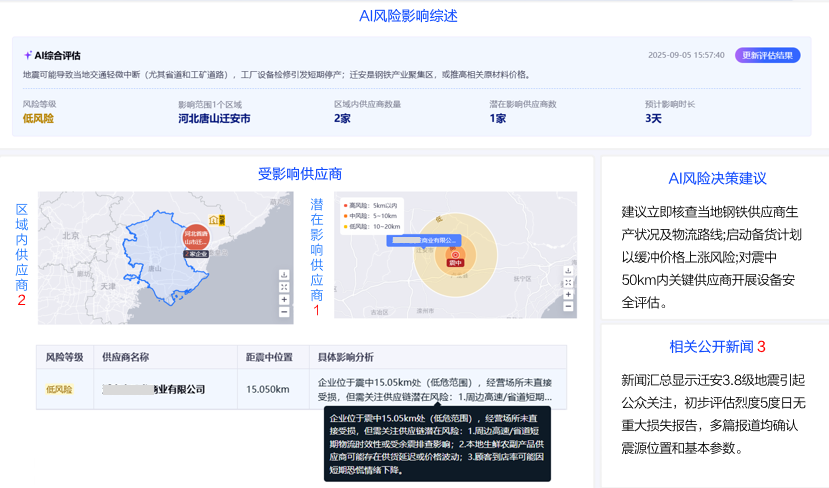The width and height of the screenshot is (829, 488).
Task: Click the blue supplier name label on map
Action: tap(424, 240)
